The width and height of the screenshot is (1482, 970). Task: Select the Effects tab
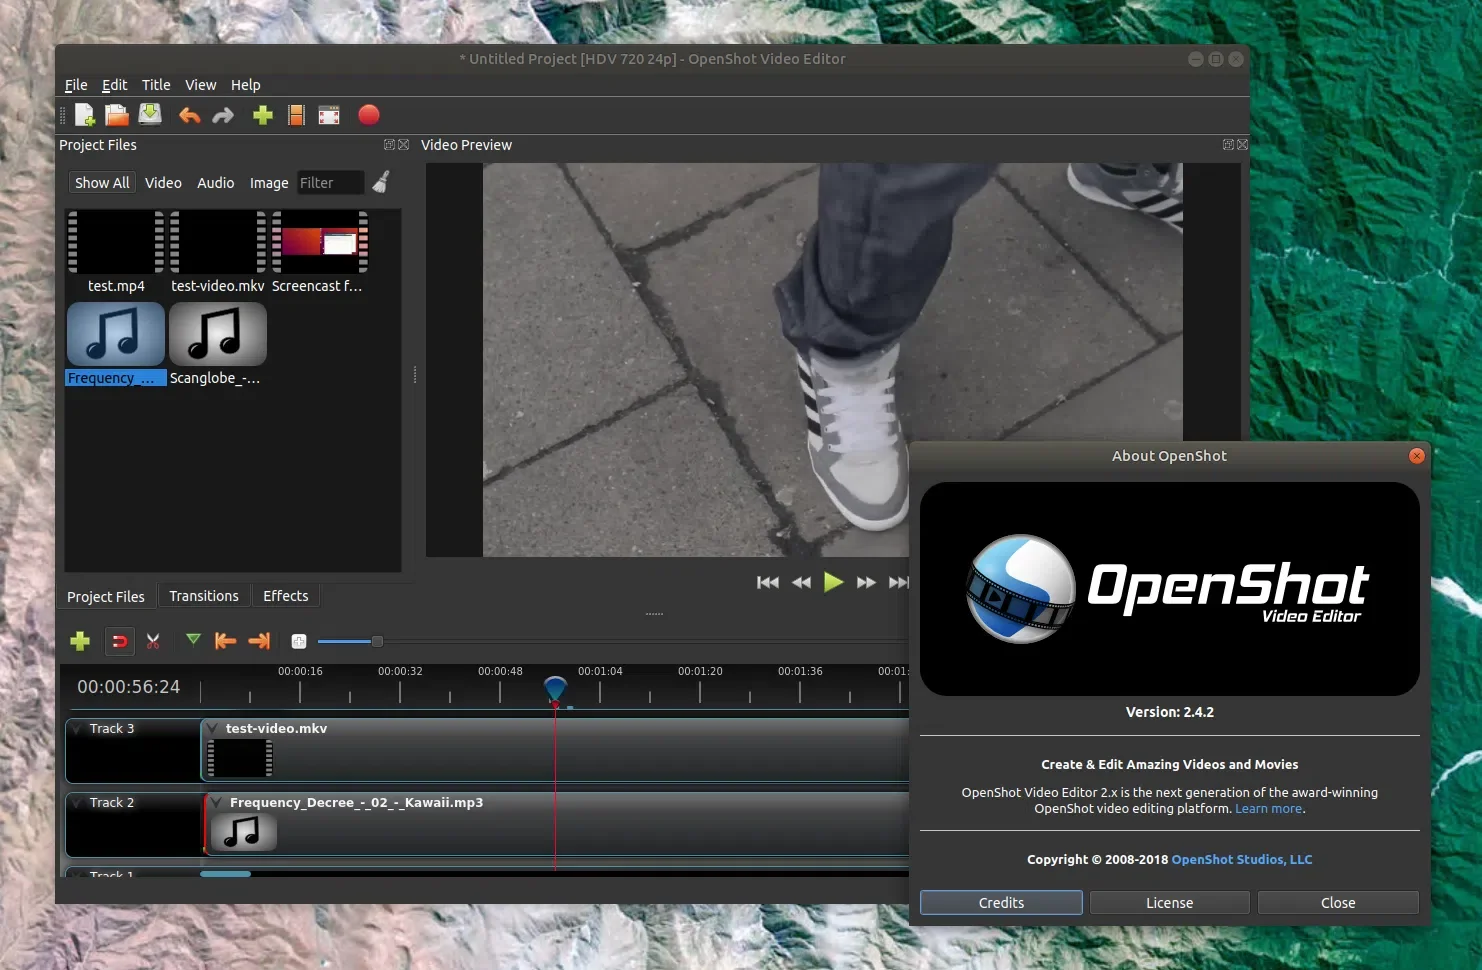pyautogui.click(x=285, y=595)
